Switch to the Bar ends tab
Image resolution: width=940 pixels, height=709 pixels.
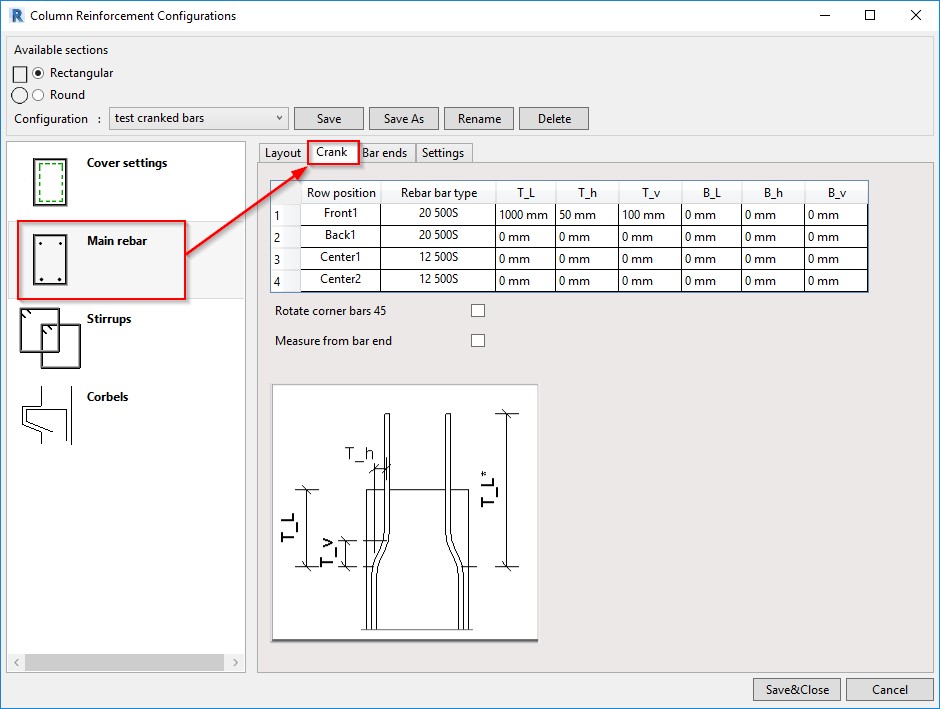[385, 153]
